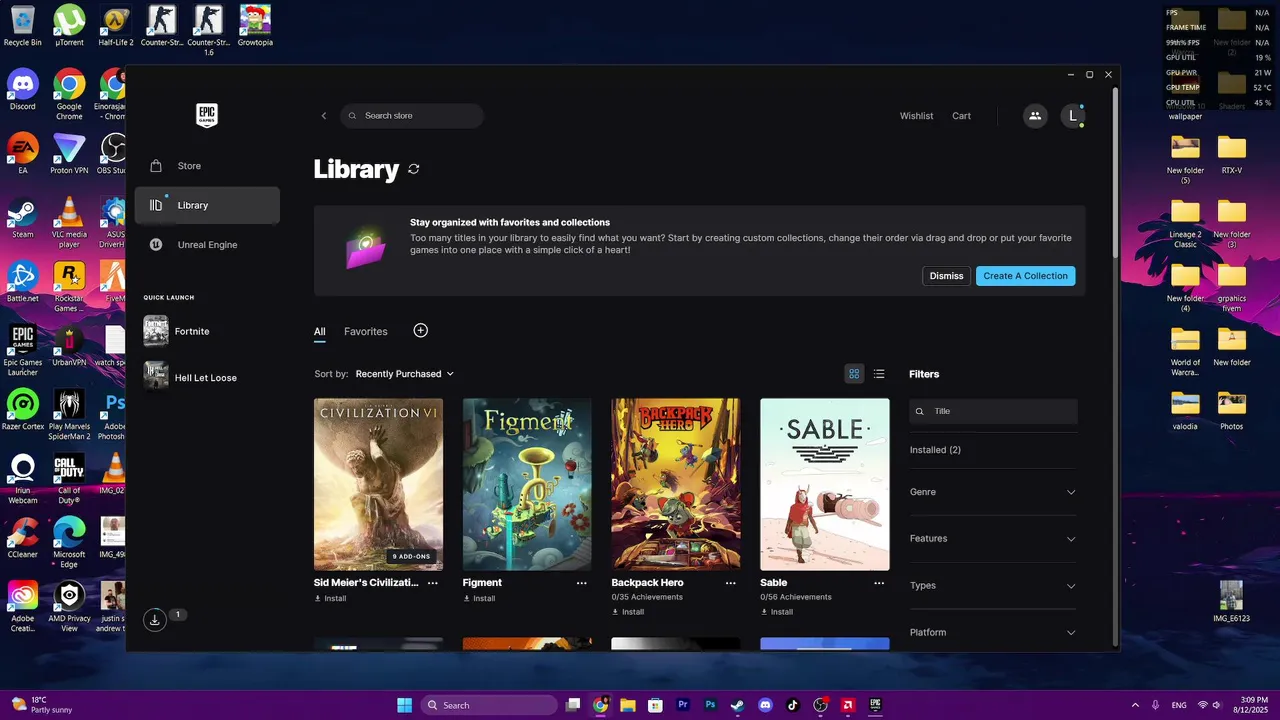Select the IMG_E6123 desktop file
Screen dimensions: 1280x720
[x=1232, y=601]
